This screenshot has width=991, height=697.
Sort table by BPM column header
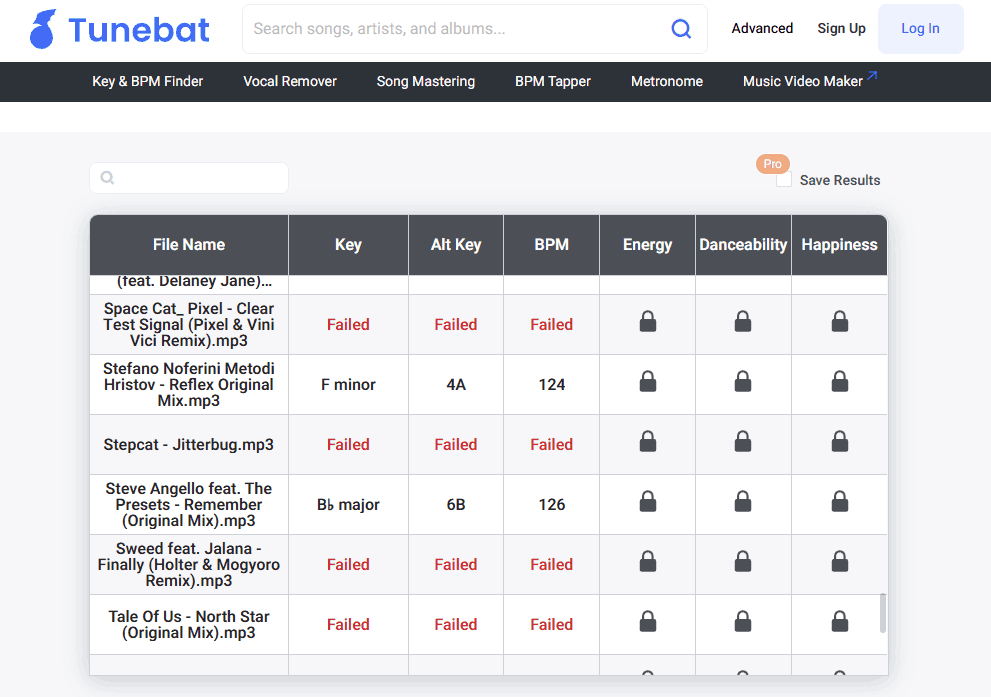coord(551,245)
